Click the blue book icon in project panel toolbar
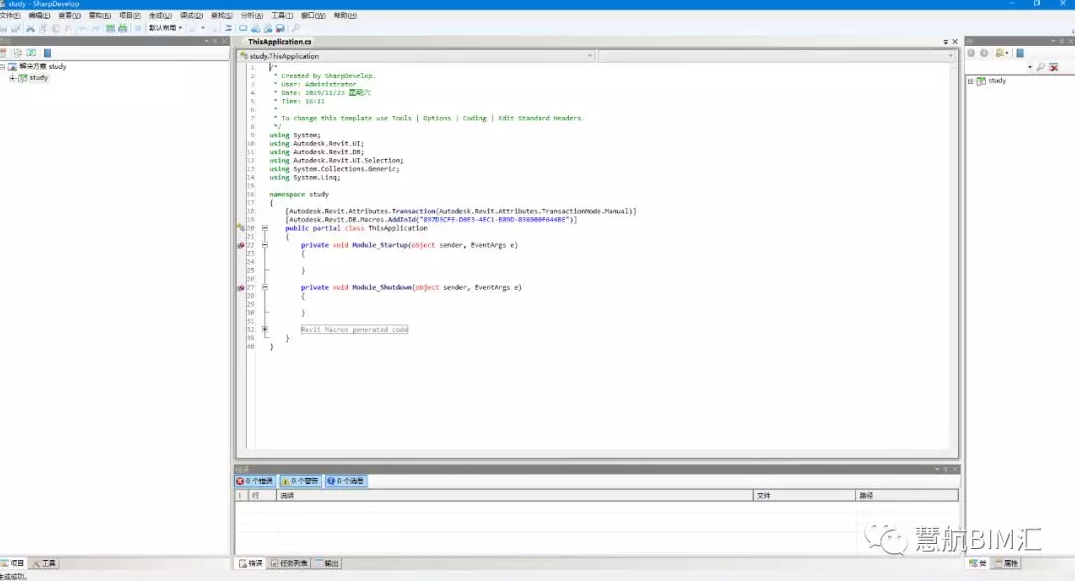This screenshot has height=581, width=1075. pyautogui.click(x=47, y=53)
